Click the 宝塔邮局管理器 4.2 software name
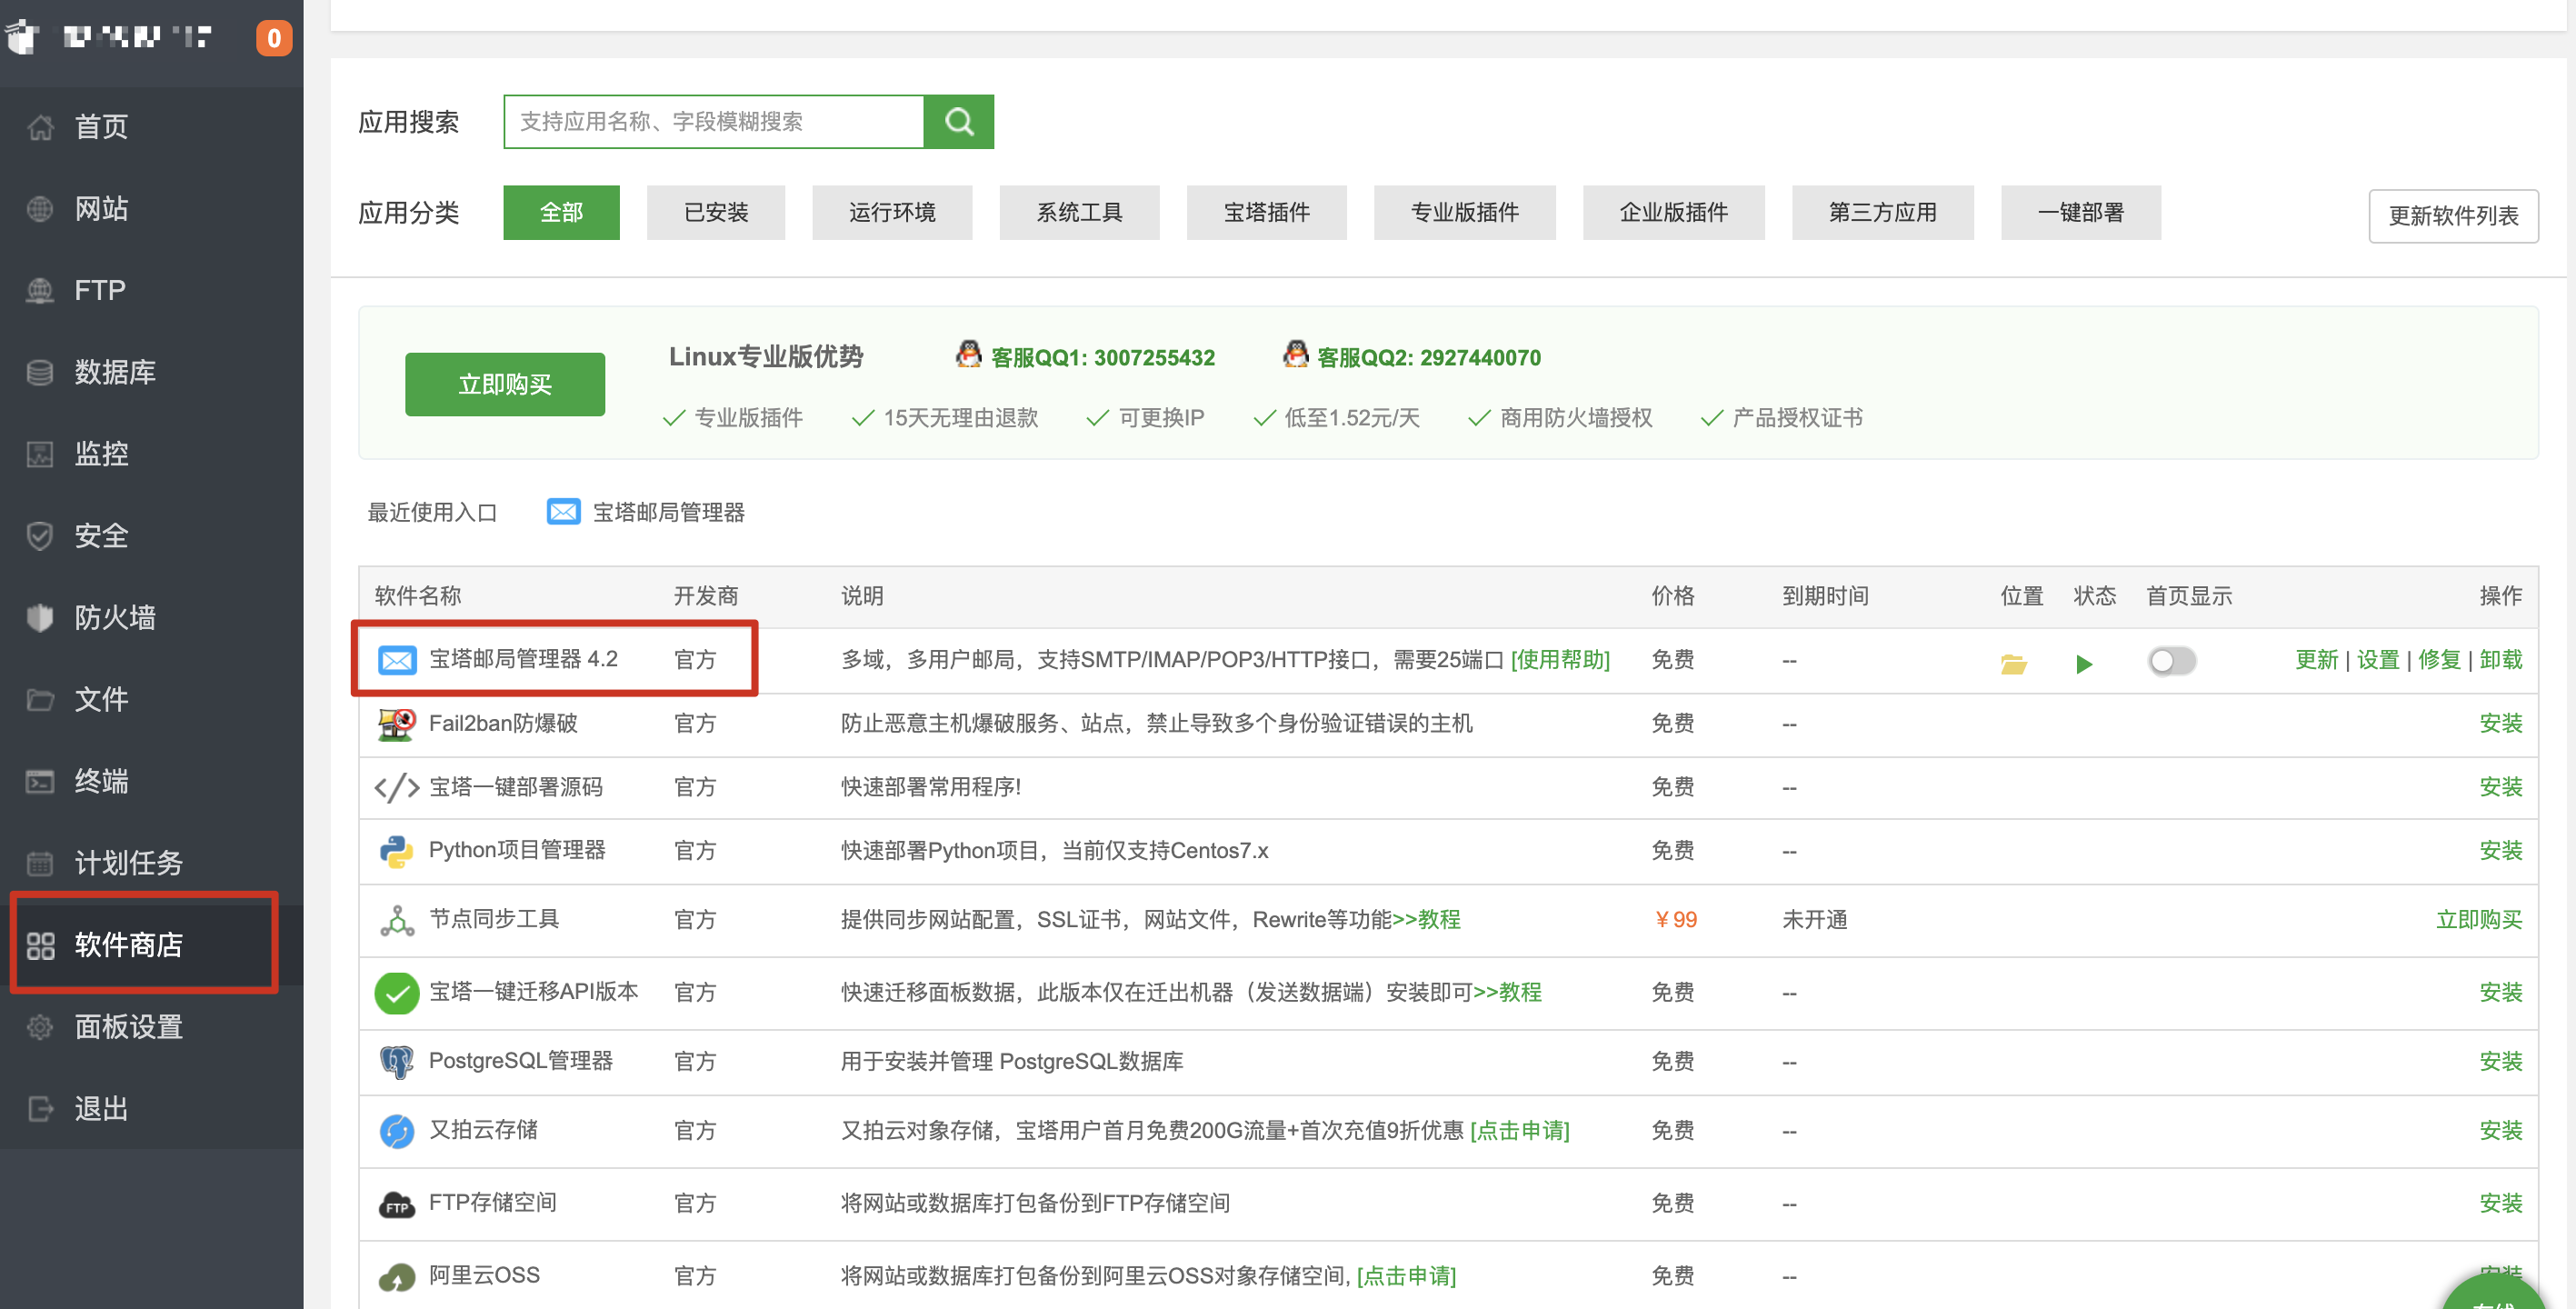 click(523, 660)
